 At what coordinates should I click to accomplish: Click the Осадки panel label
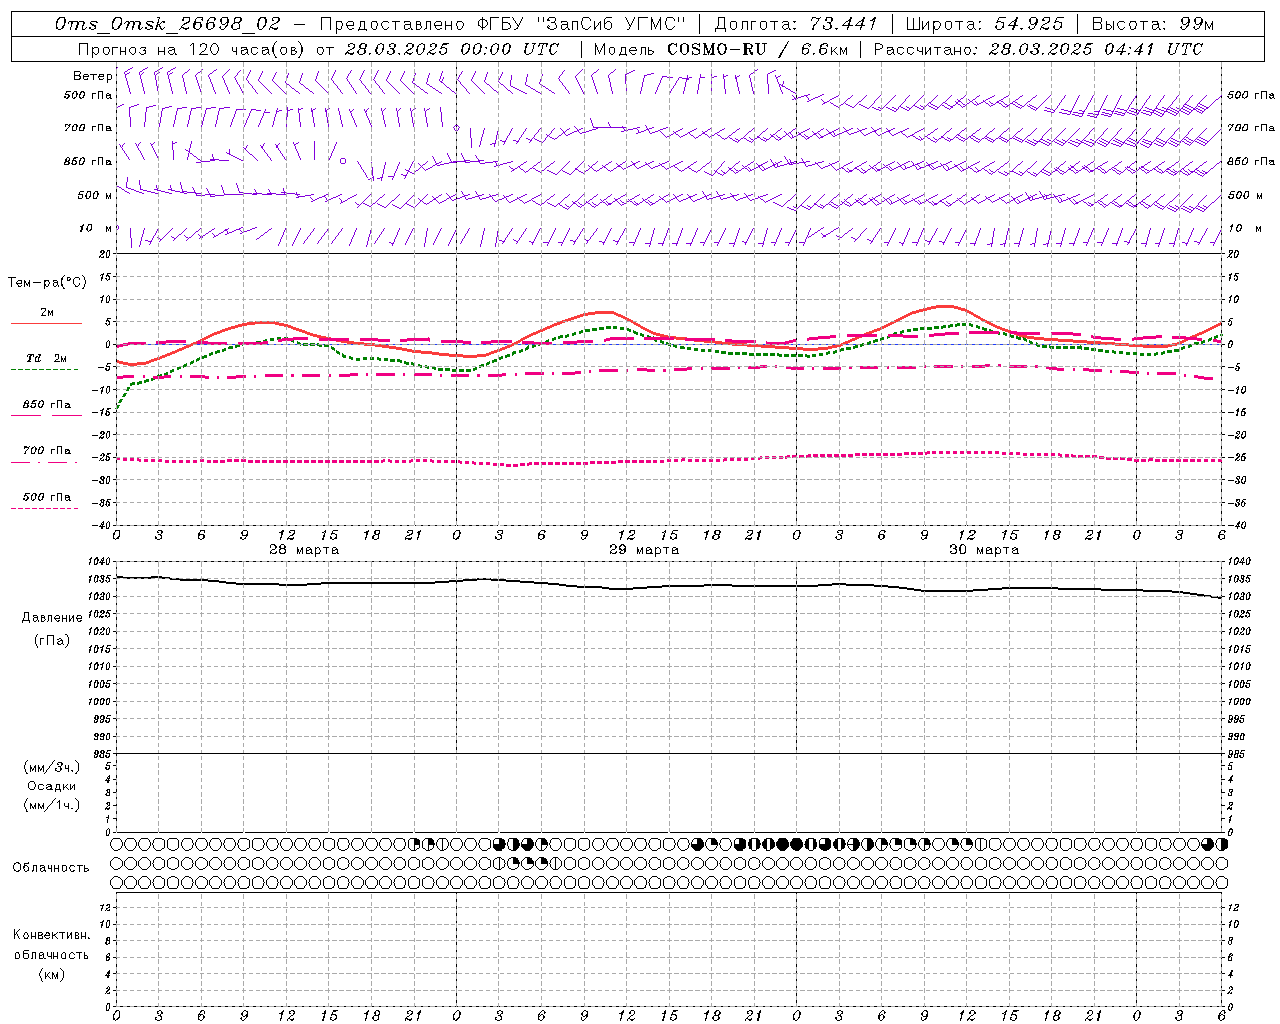click(52, 786)
